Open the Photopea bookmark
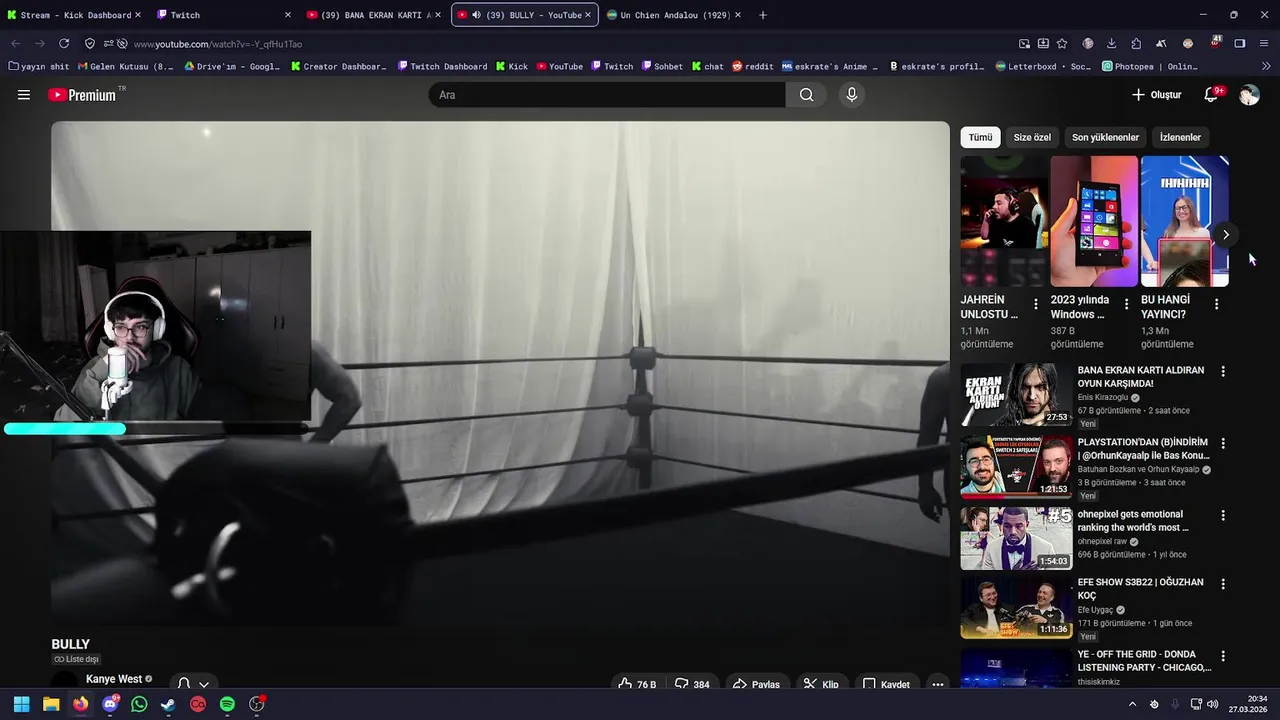 click(1150, 66)
